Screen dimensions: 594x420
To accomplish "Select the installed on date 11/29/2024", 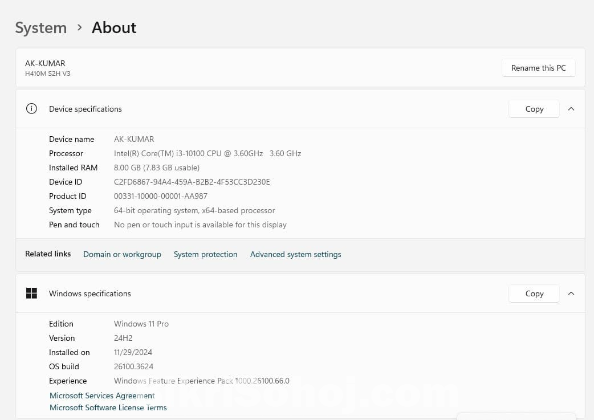I will 133,352.
